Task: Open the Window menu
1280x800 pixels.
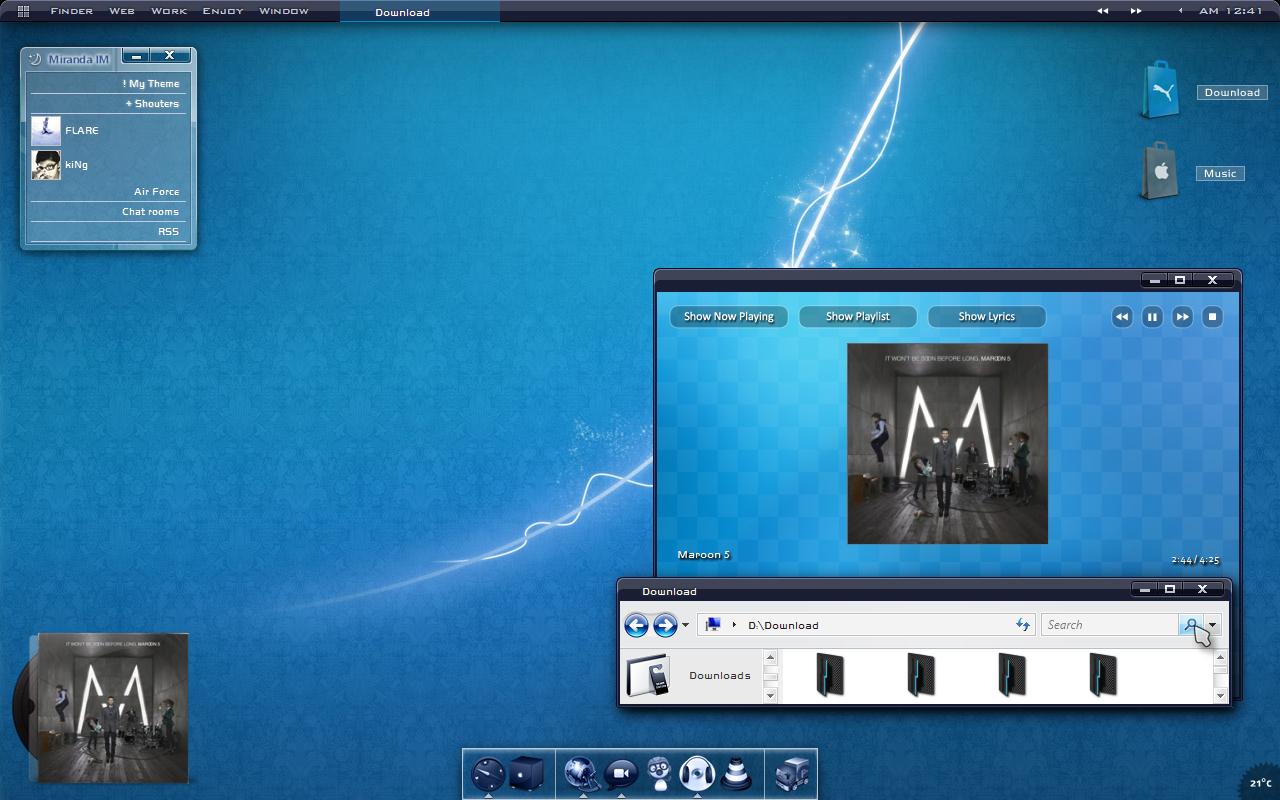Action: point(284,11)
